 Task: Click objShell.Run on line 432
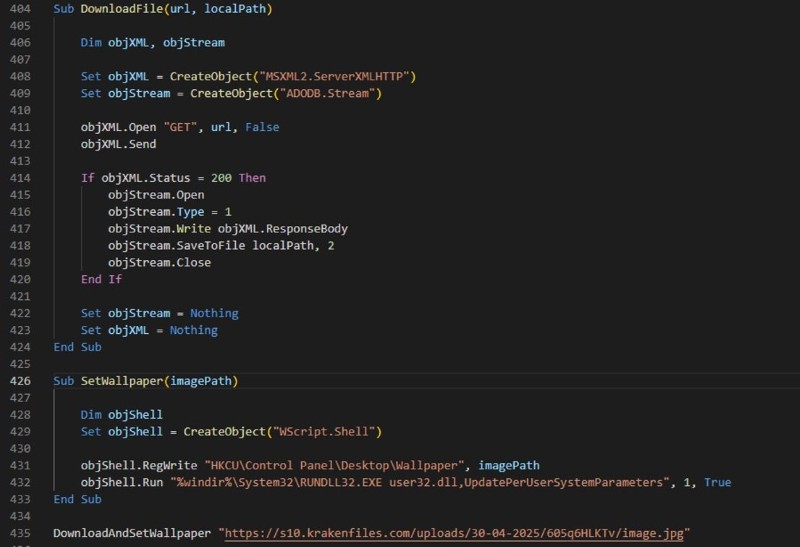tap(122, 482)
